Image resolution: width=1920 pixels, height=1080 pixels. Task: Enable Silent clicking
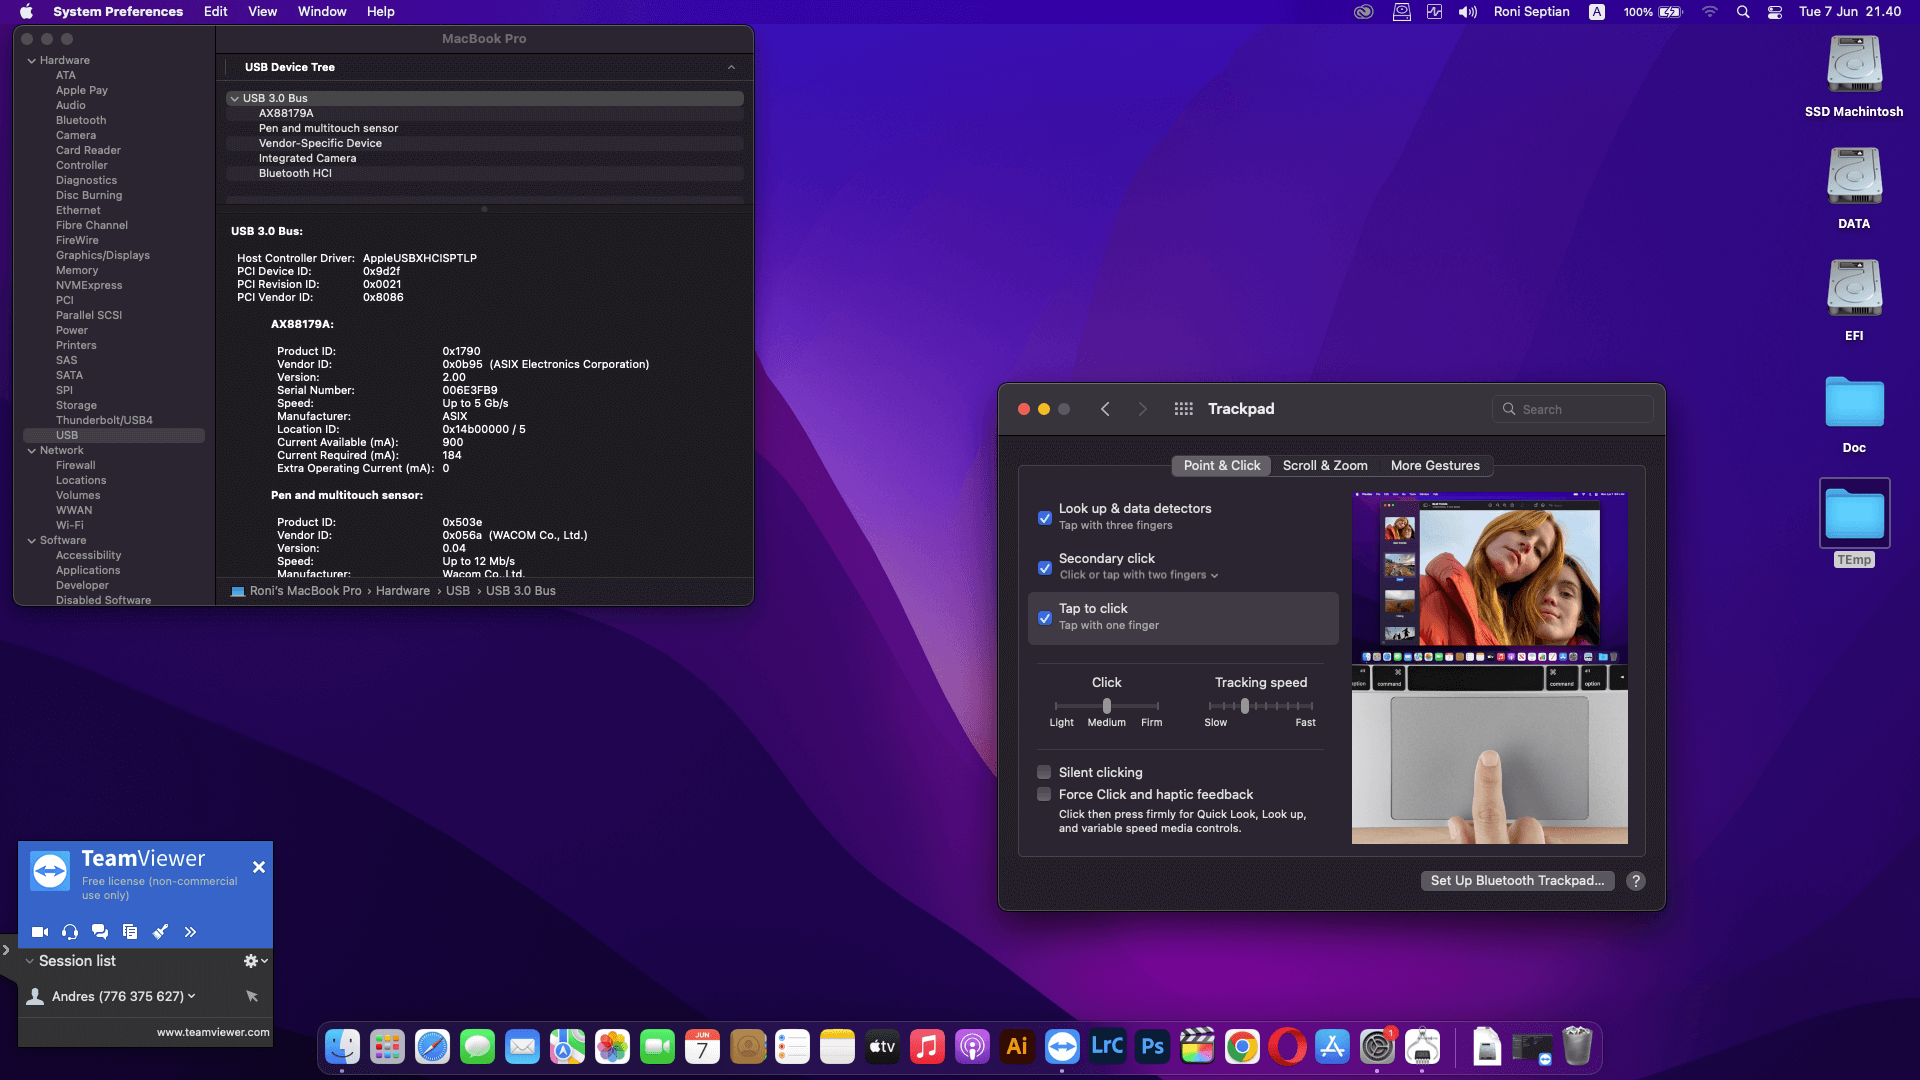point(1044,772)
